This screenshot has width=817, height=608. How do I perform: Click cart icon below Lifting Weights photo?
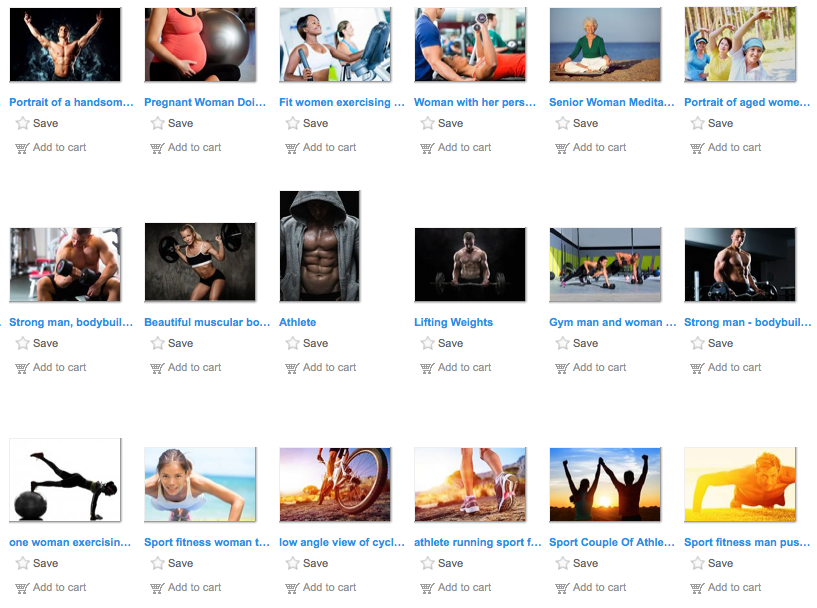point(427,368)
